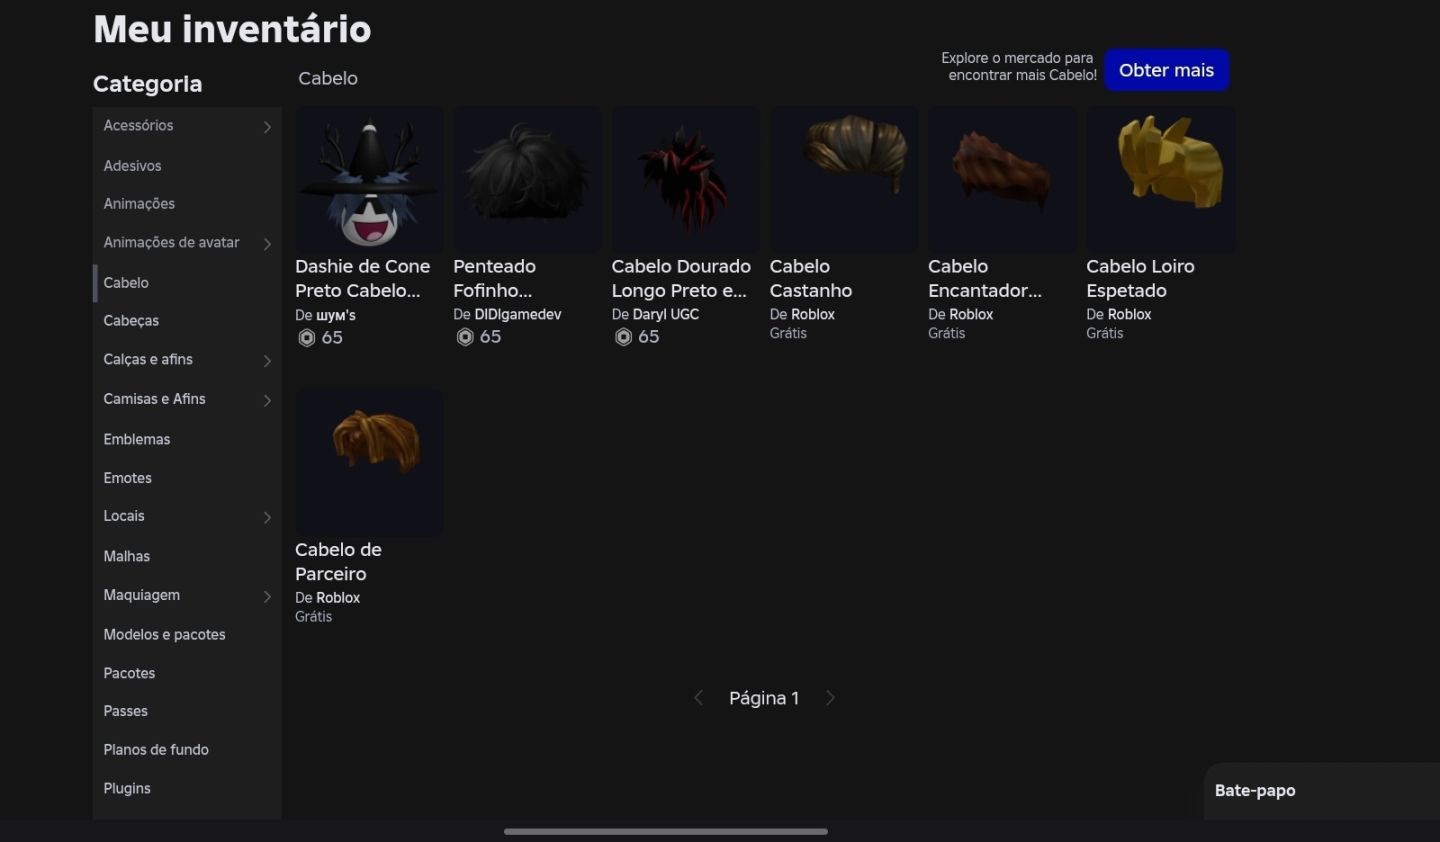The height and width of the screenshot is (842, 1440).
Task: Open the Cabelo Encantador item image
Action: 1002,179
